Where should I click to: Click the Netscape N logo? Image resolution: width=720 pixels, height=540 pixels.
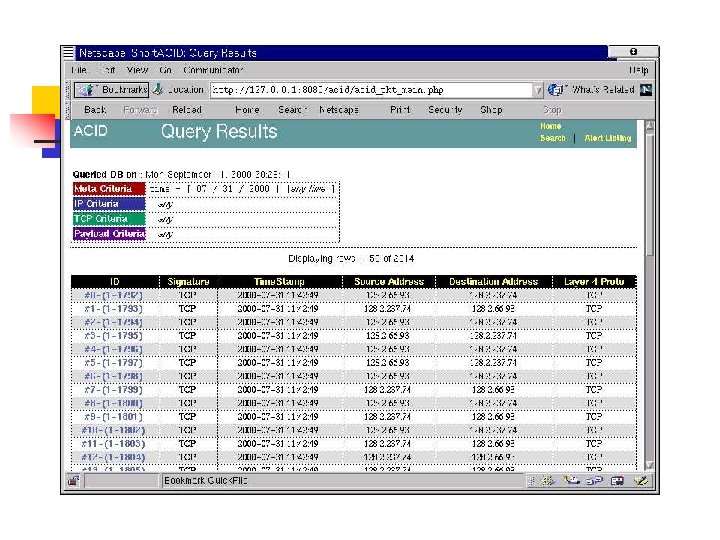point(646,90)
